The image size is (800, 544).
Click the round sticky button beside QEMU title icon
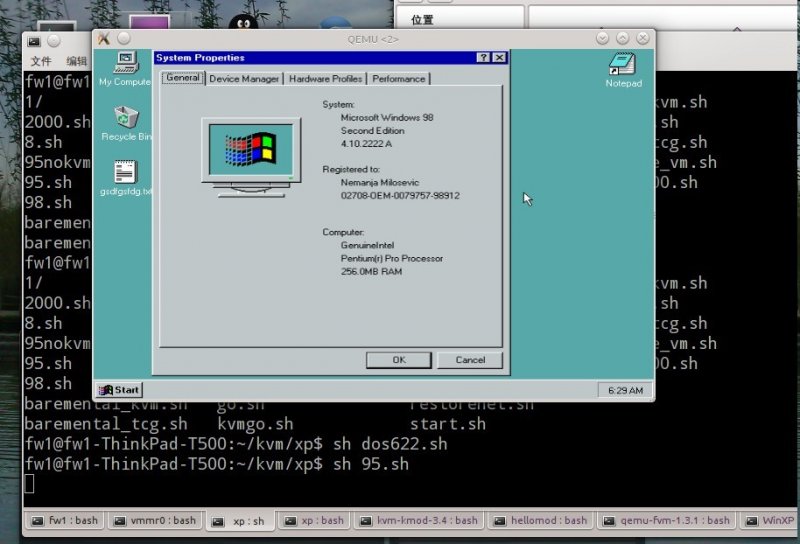tap(123, 39)
